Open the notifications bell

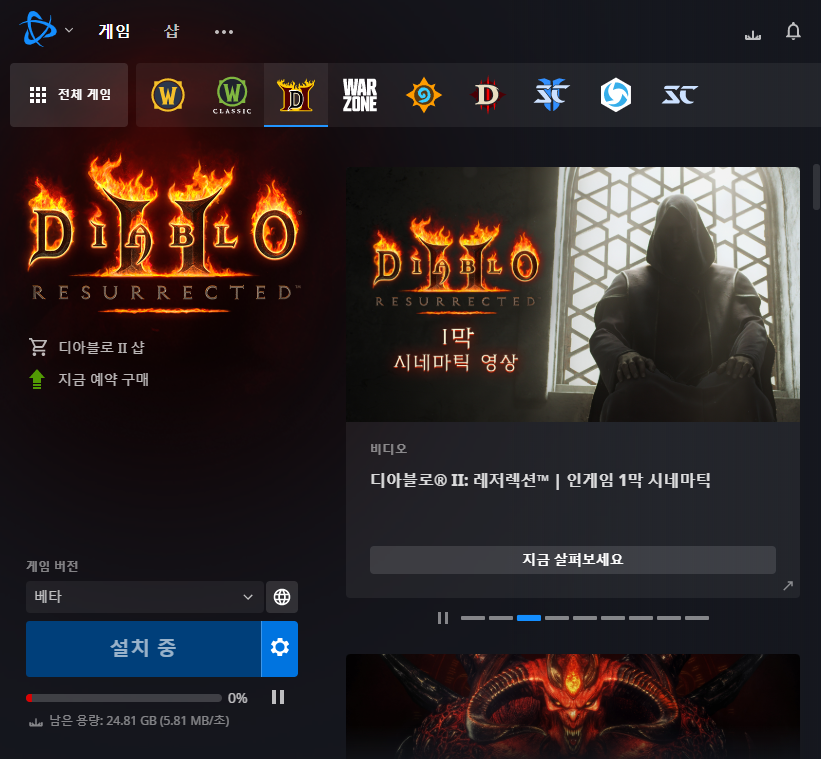click(x=793, y=31)
